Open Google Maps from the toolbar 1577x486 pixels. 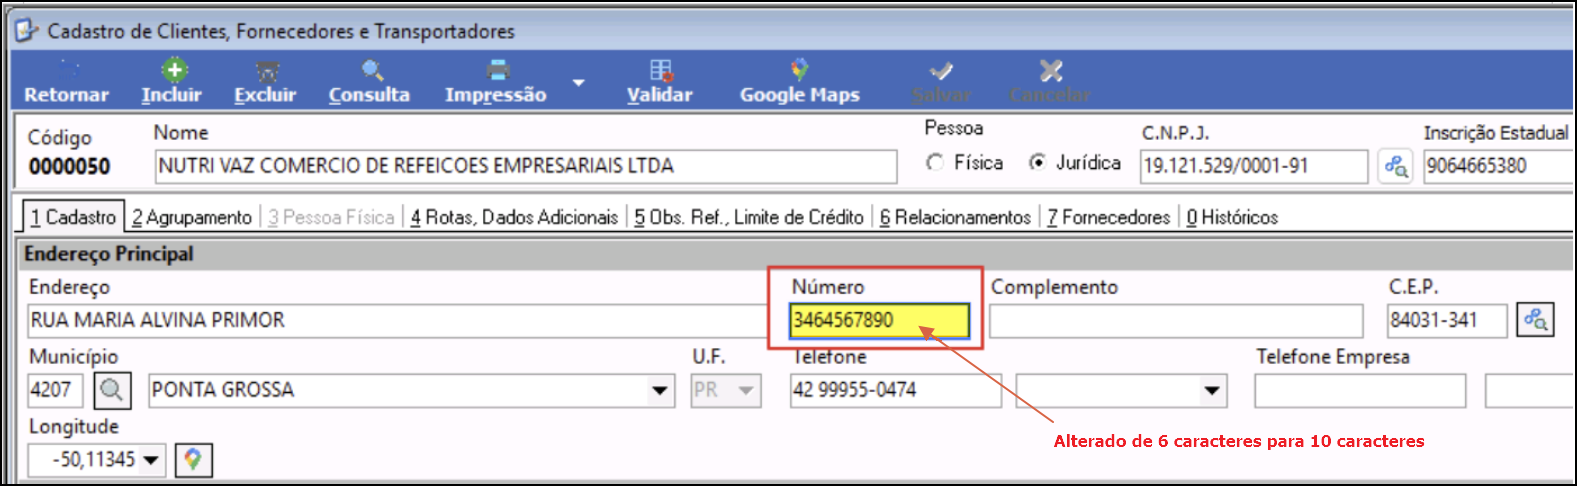(x=799, y=82)
